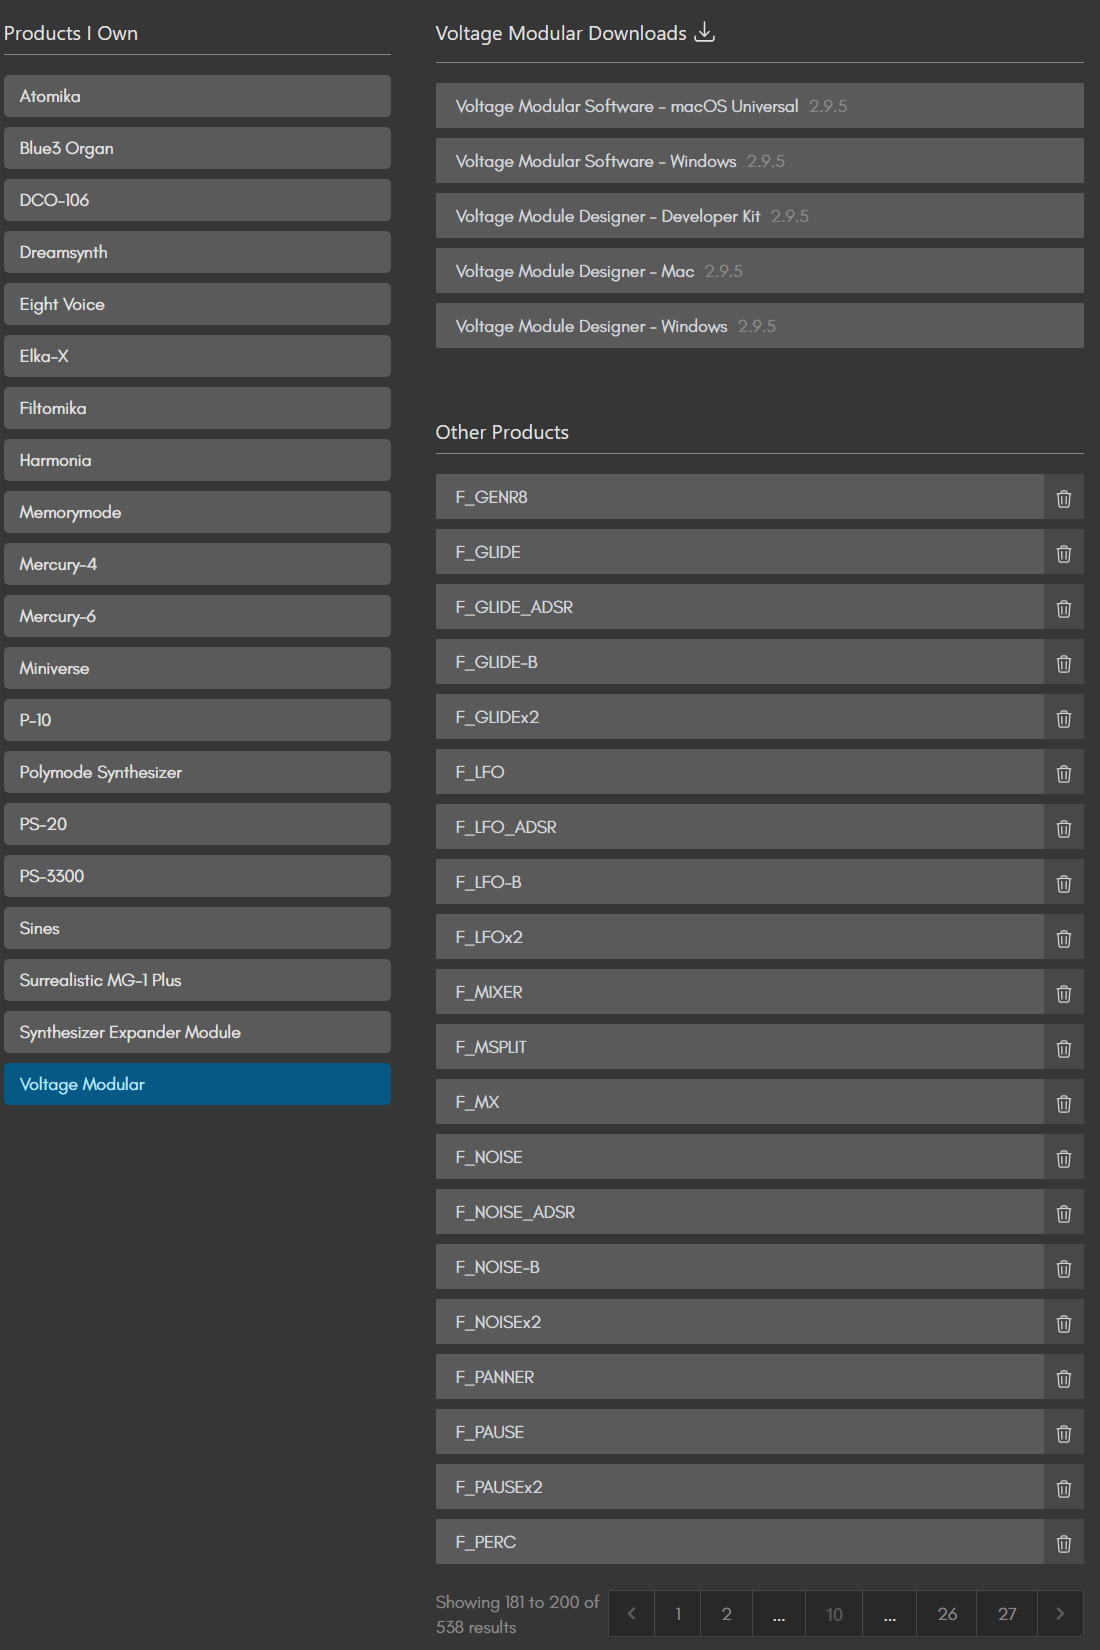Choose Surrealistic MG-1 Plus product
The height and width of the screenshot is (1650, 1100).
[197, 980]
